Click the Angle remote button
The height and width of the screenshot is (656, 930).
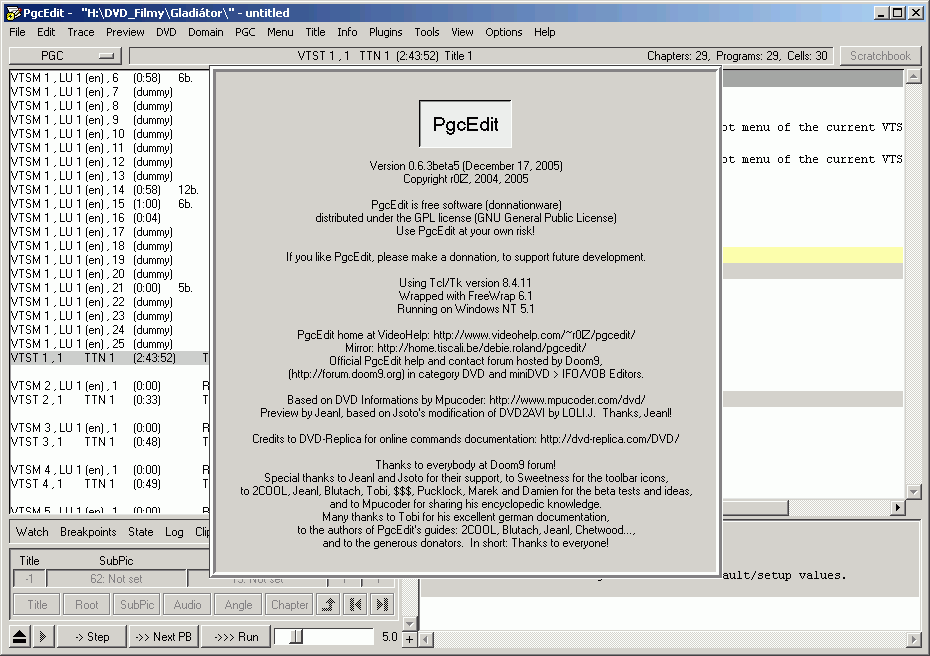pos(238,604)
